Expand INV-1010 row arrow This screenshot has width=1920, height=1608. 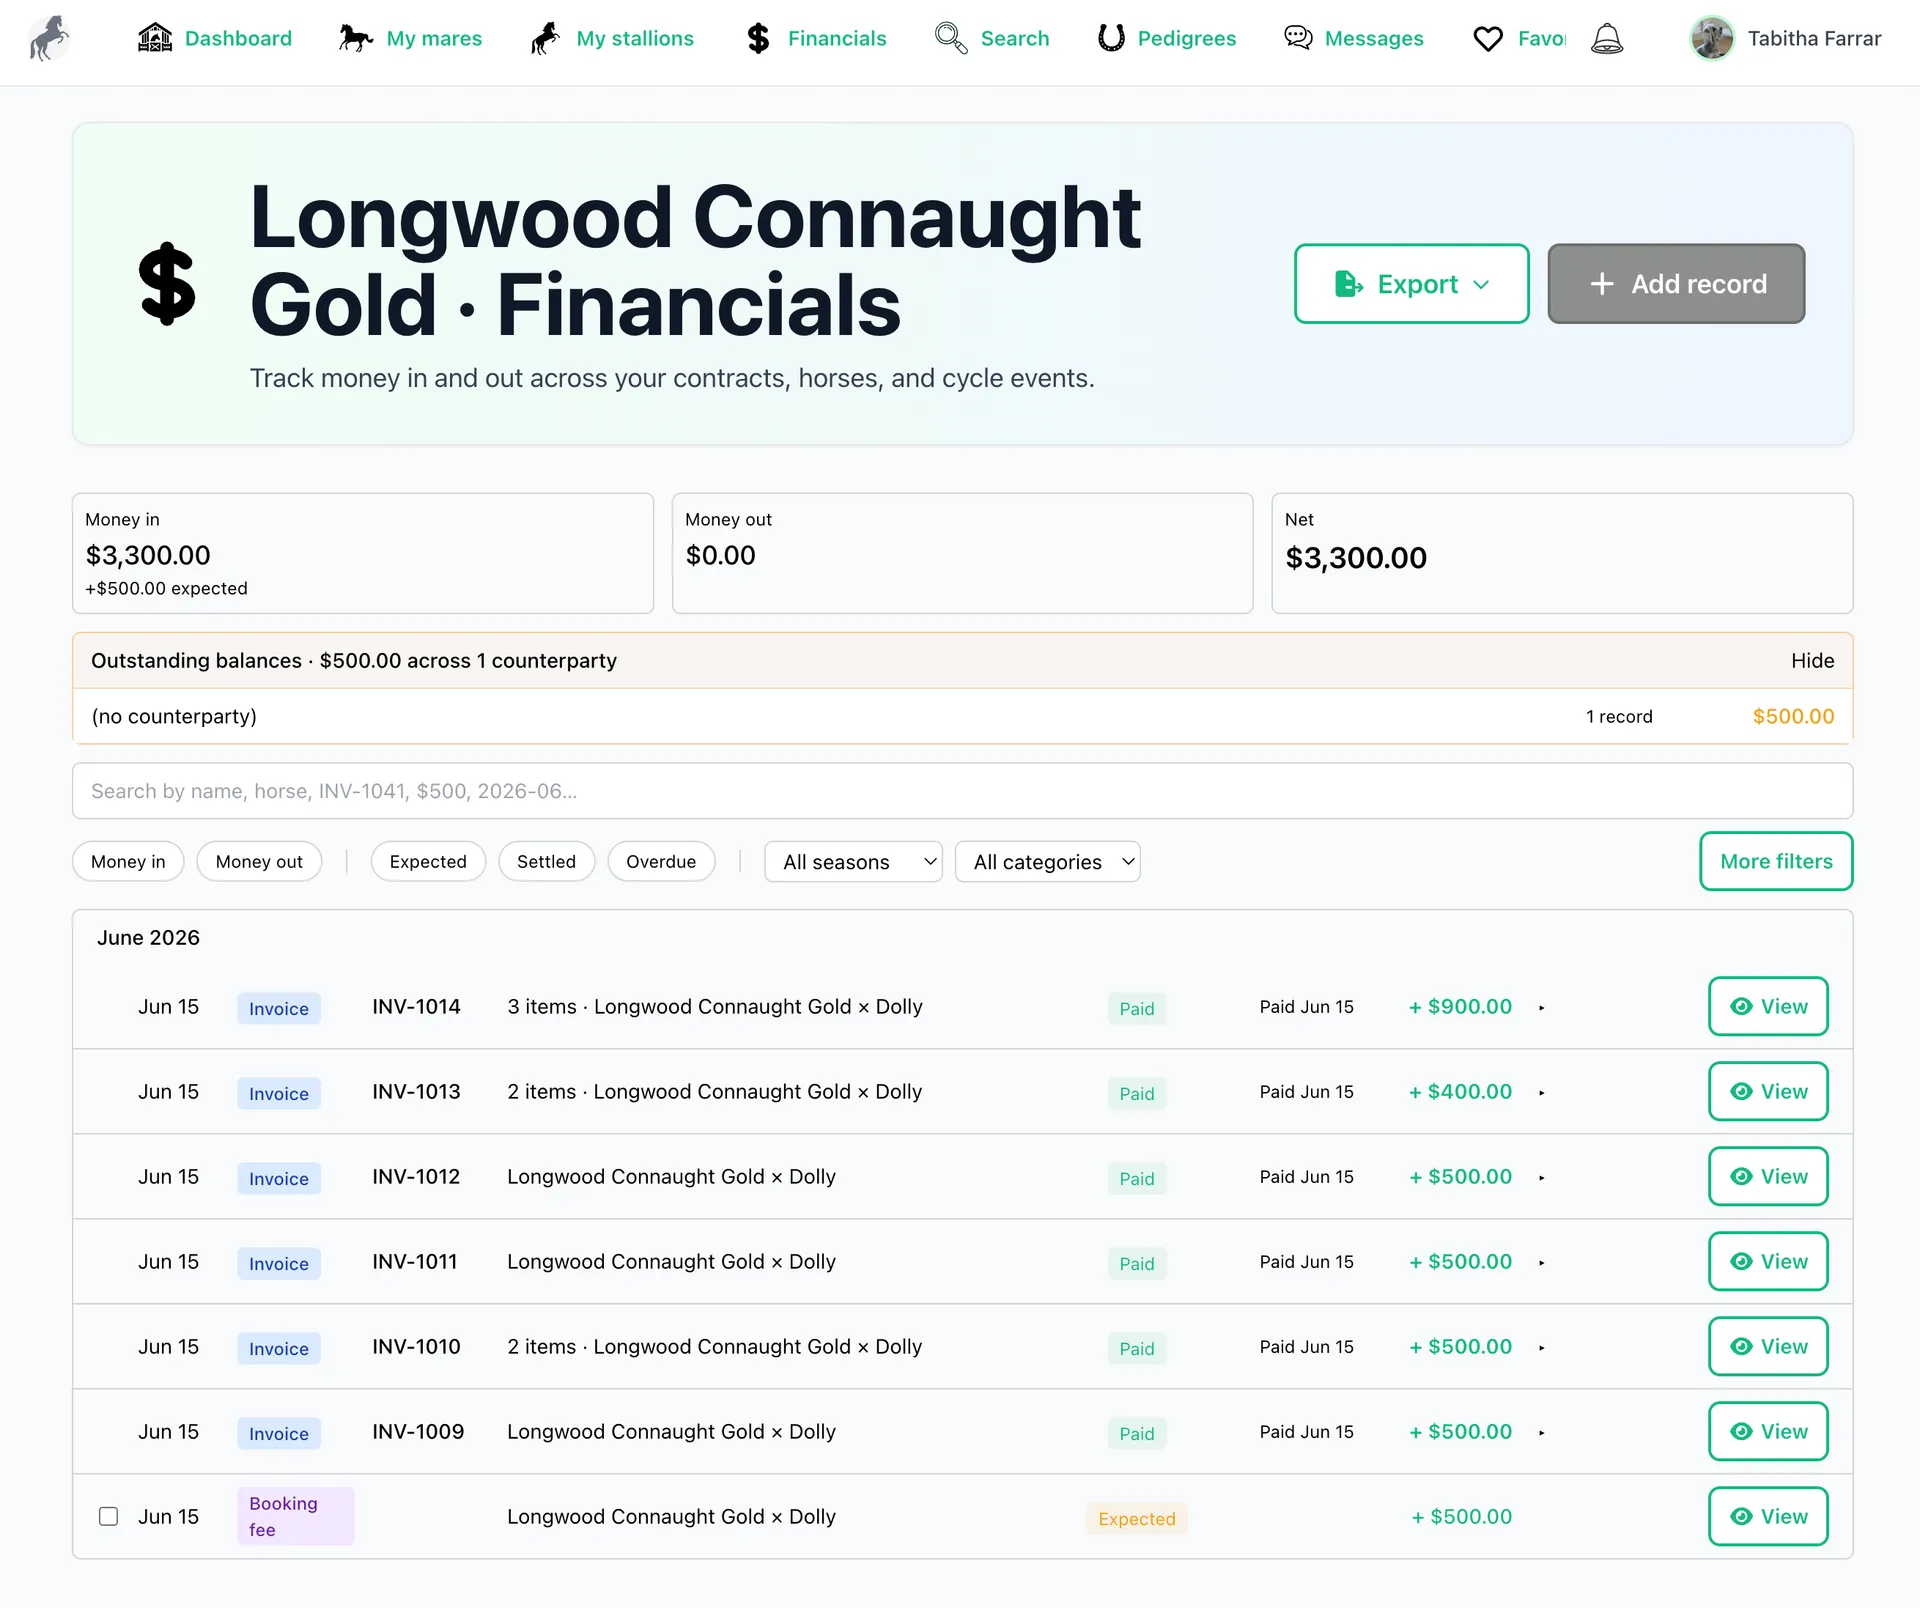[1541, 1348]
